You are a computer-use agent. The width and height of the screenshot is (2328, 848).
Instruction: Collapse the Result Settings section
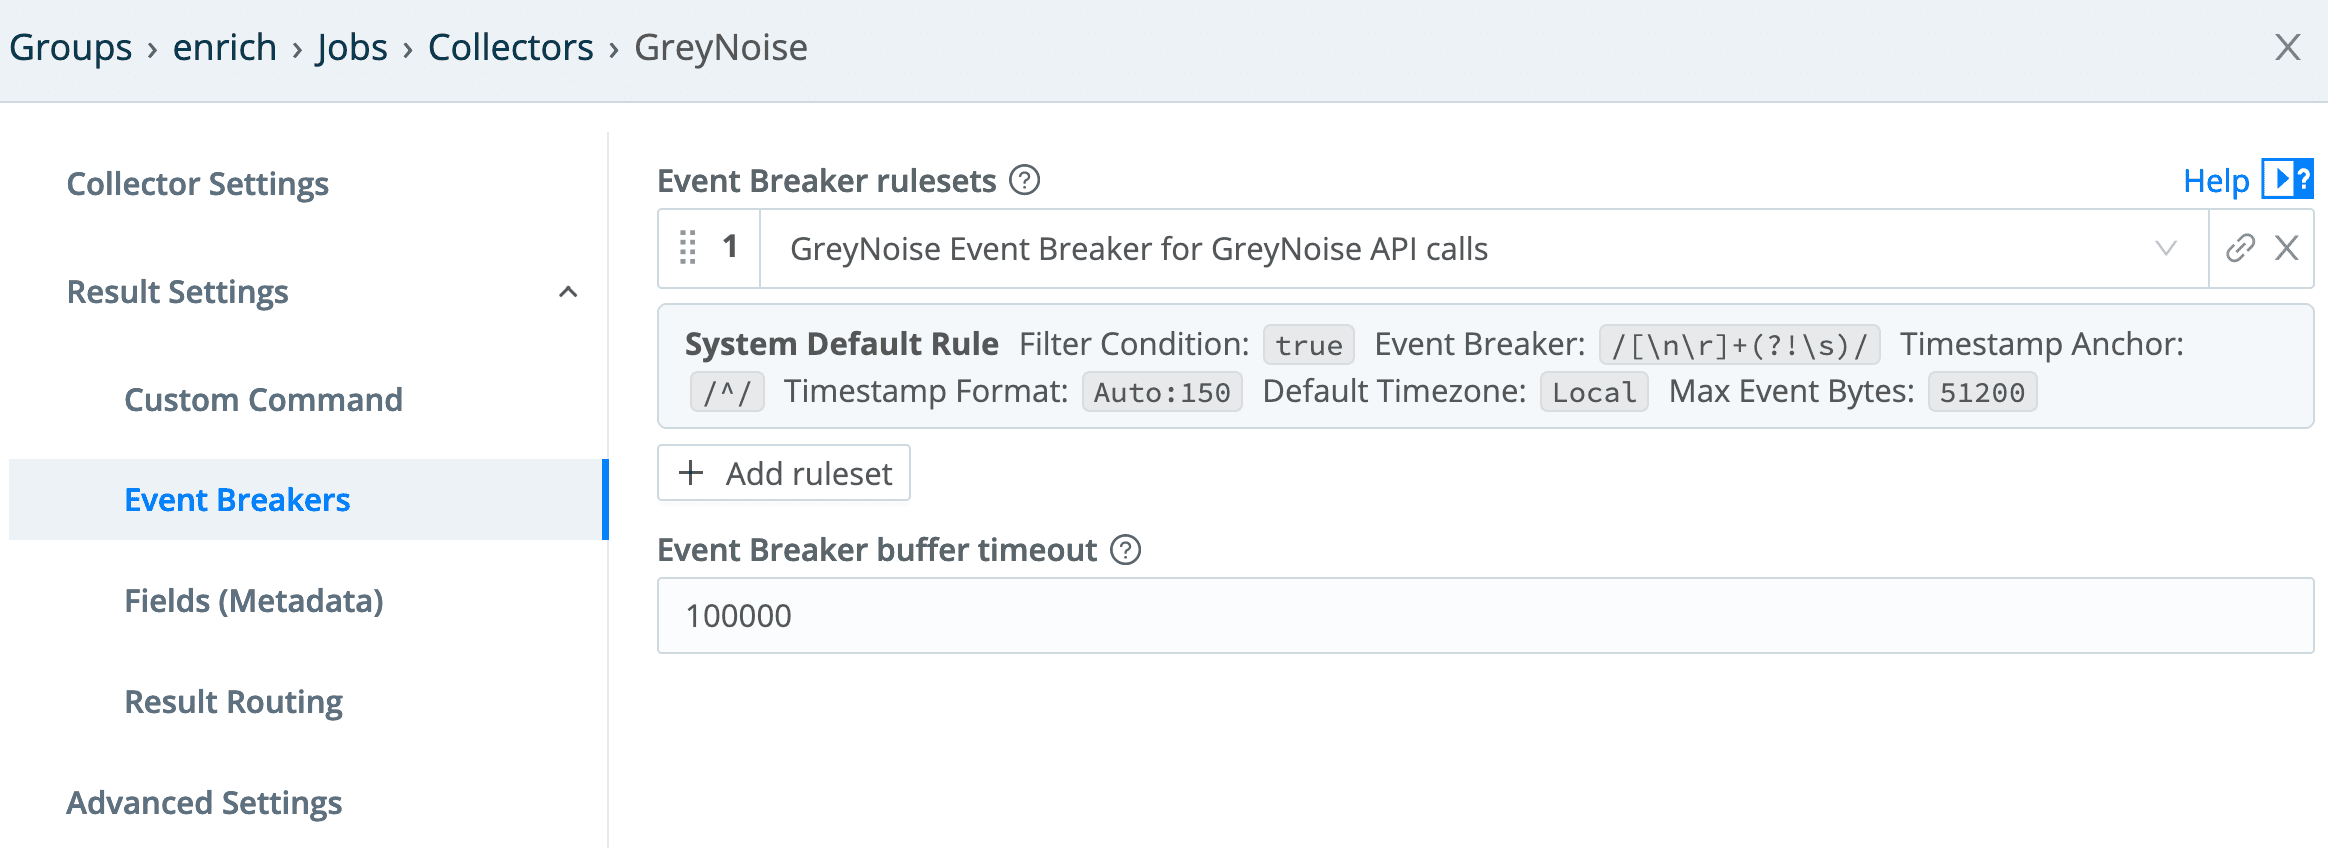tap(568, 292)
